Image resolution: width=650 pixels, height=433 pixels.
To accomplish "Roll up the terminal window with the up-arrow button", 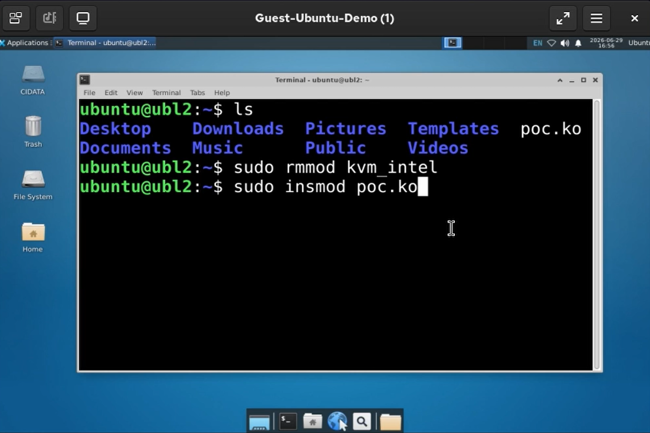I will click(x=560, y=80).
